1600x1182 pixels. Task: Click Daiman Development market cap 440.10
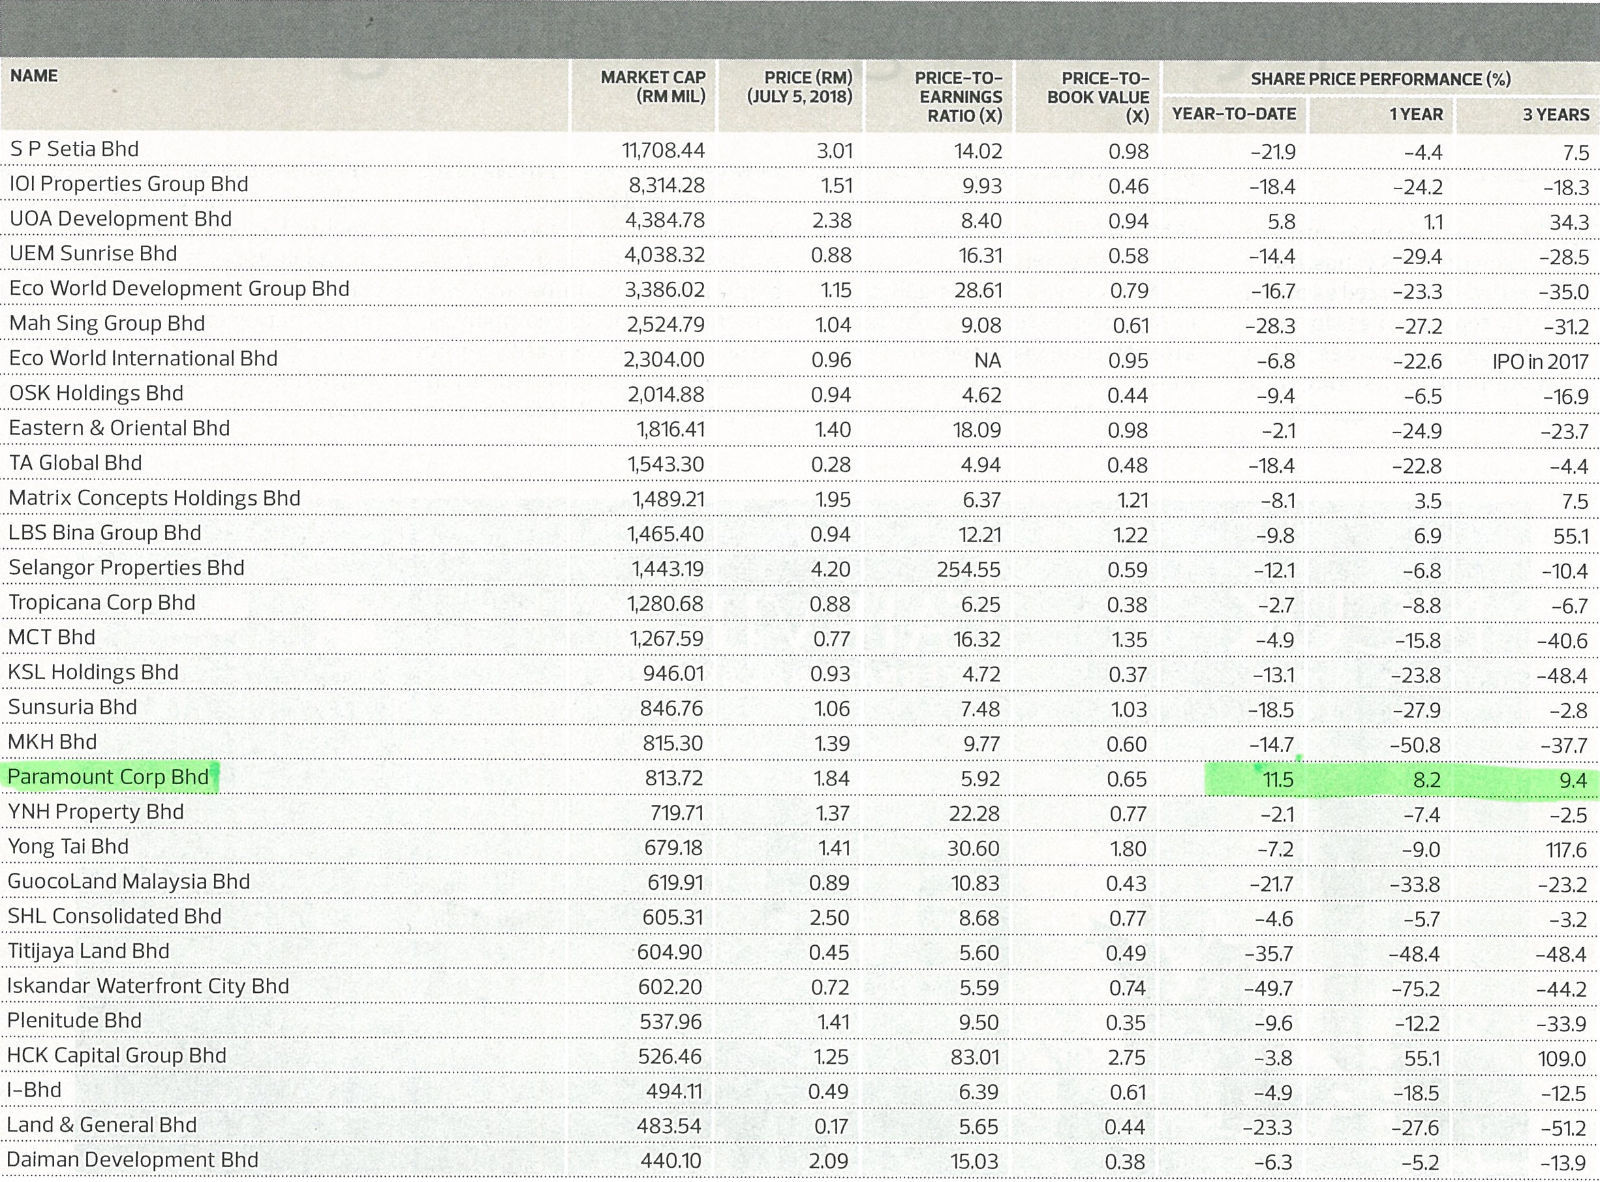pyautogui.click(x=672, y=1162)
